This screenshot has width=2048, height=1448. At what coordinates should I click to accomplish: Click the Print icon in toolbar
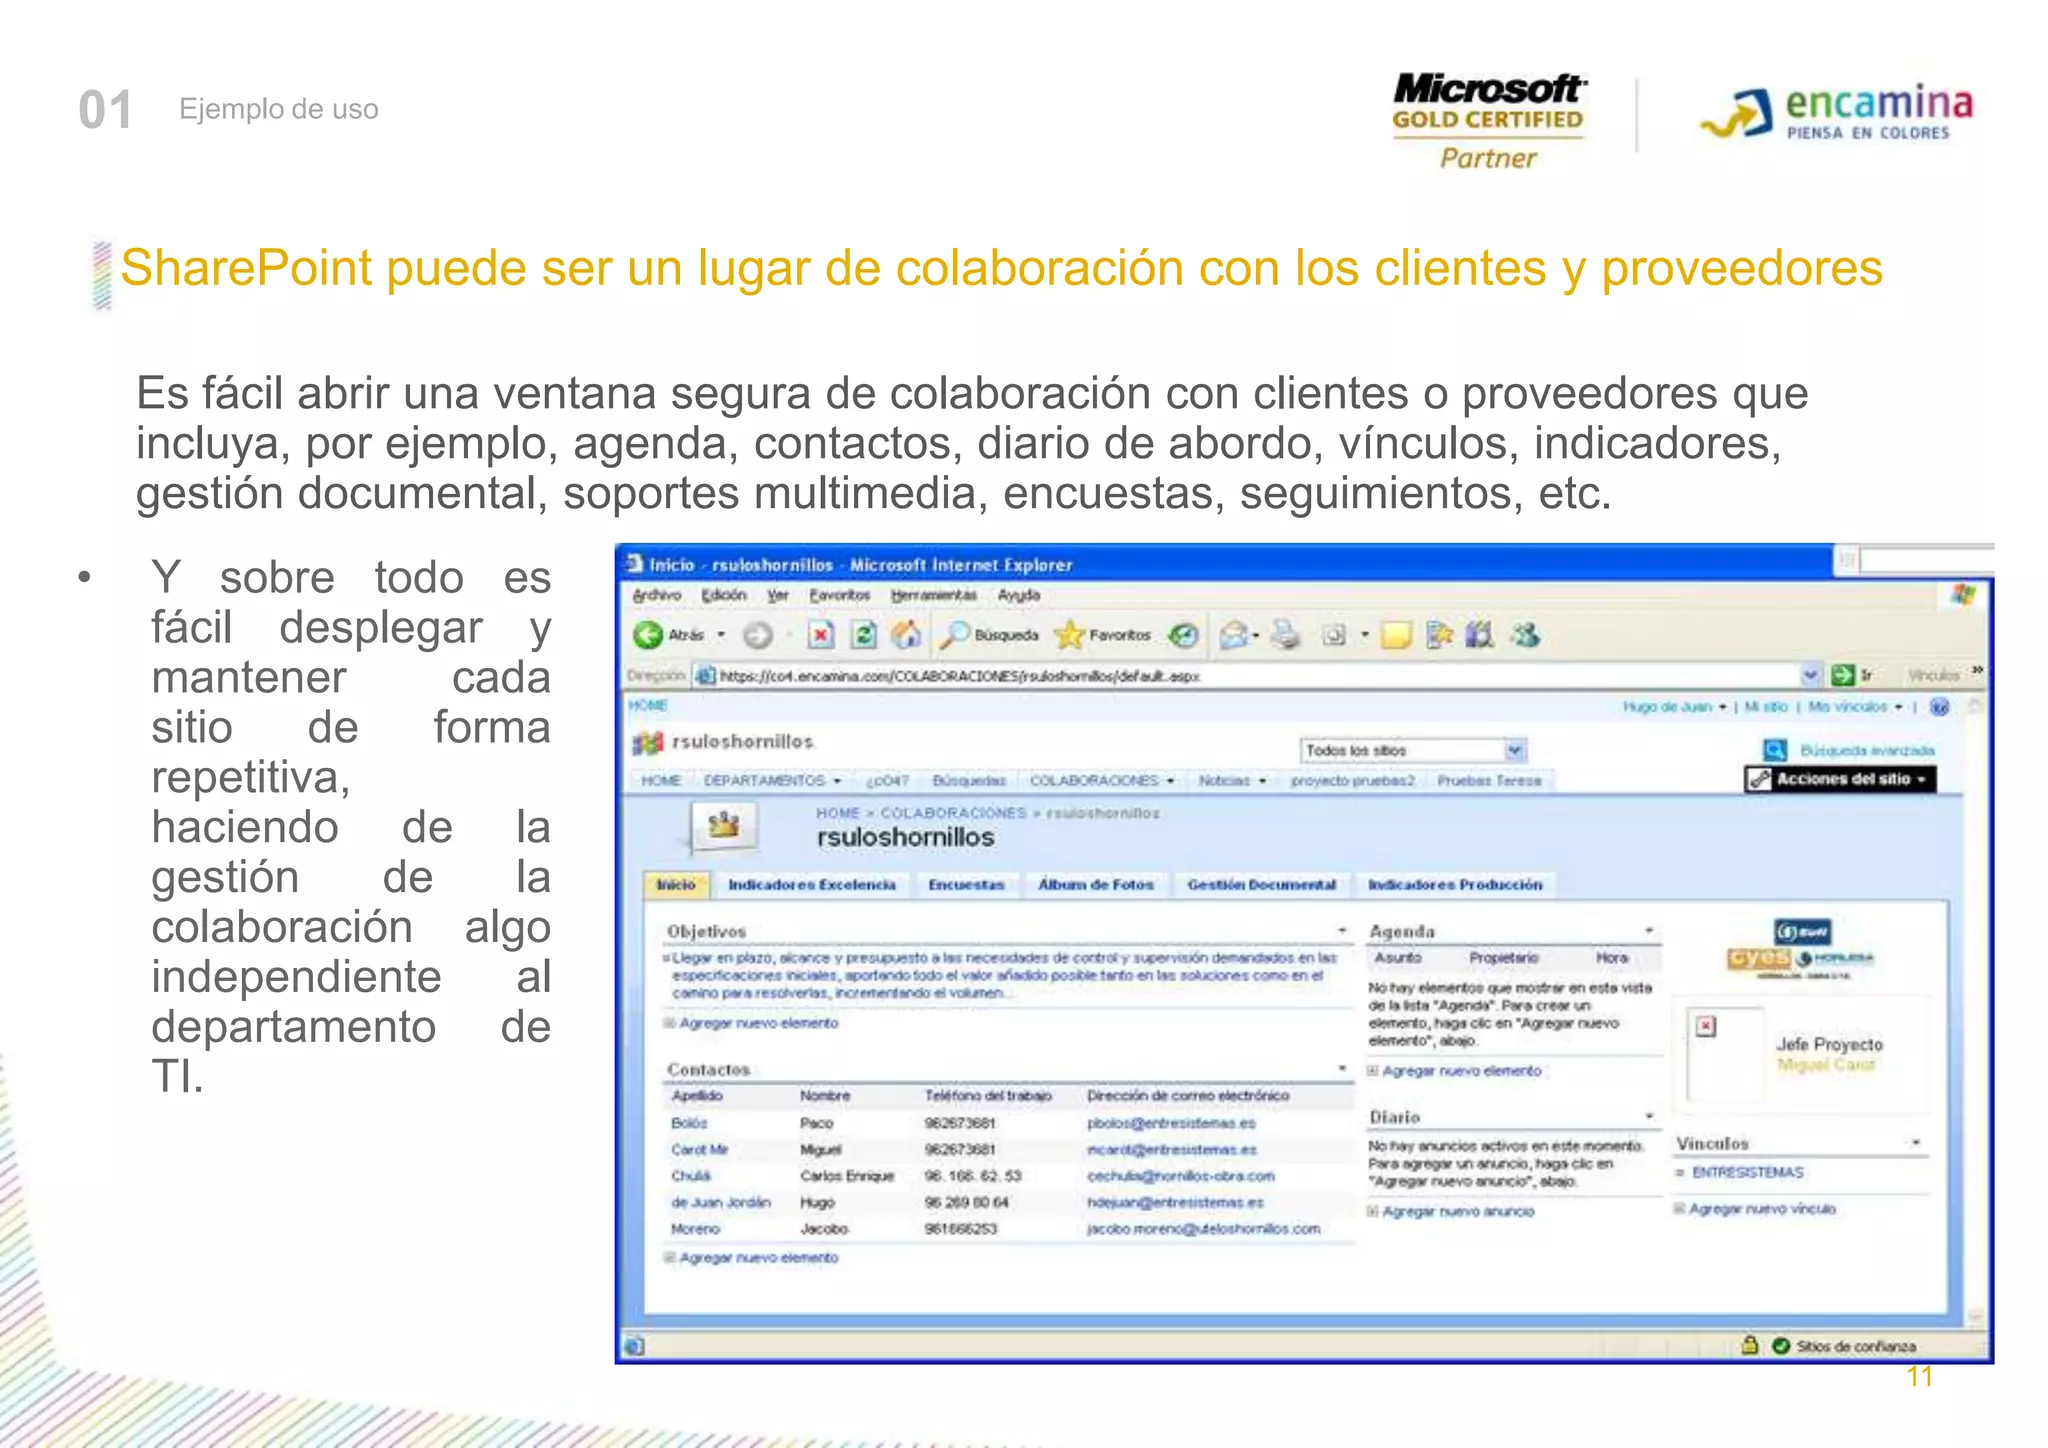(1286, 635)
